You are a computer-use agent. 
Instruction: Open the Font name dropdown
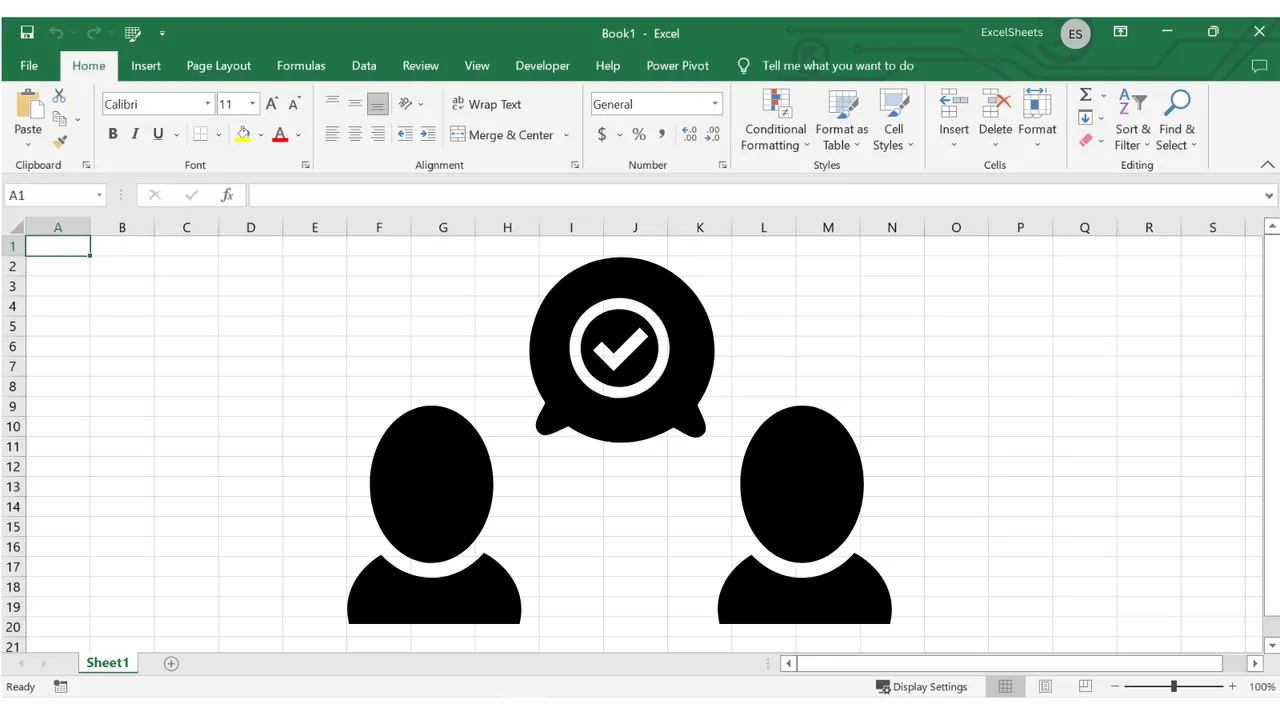tap(206, 103)
